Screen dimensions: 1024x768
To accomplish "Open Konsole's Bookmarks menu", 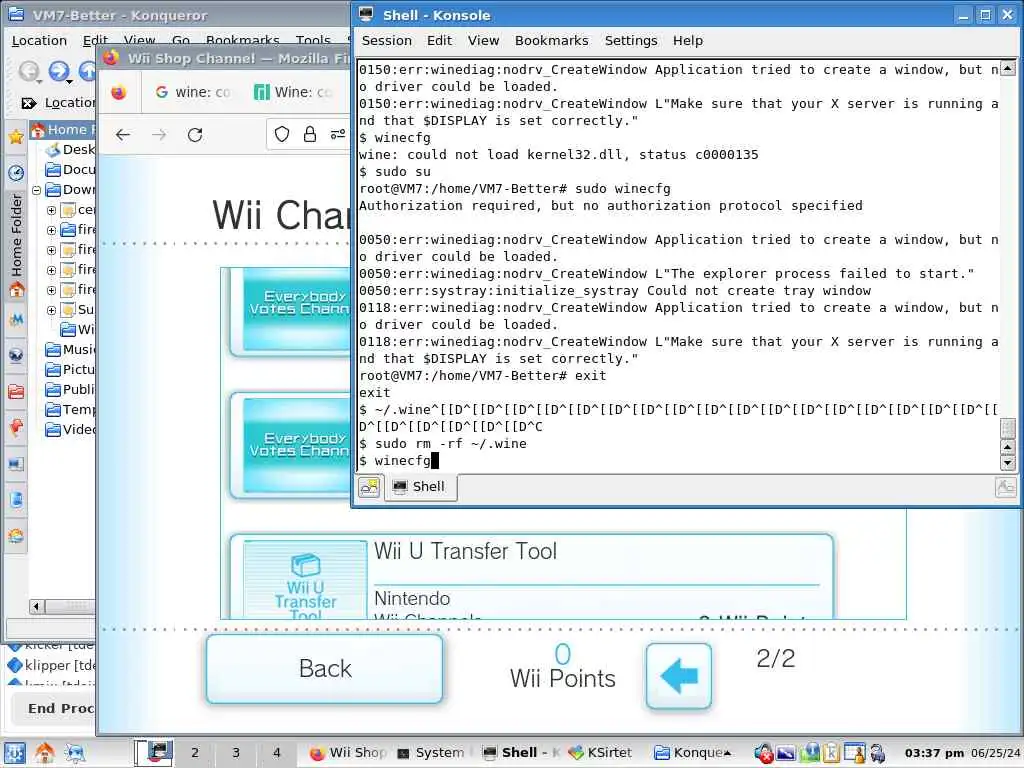I will click(x=551, y=40).
